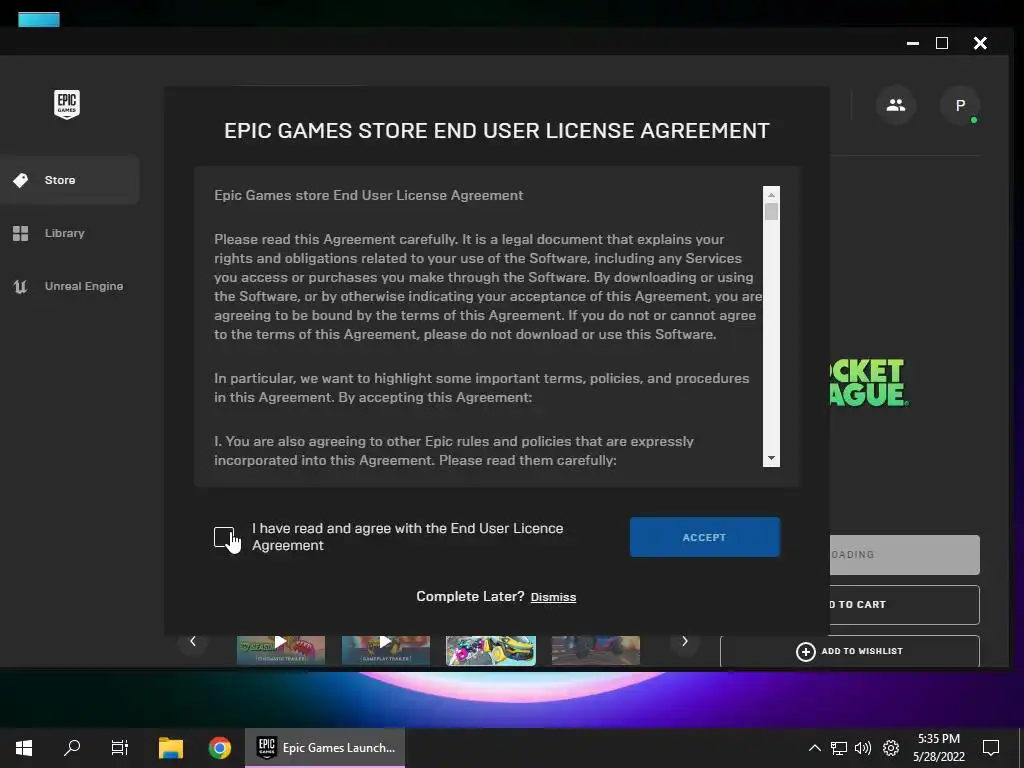
Task: Go to previous media in carousel
Action: [x=193, y=641]
